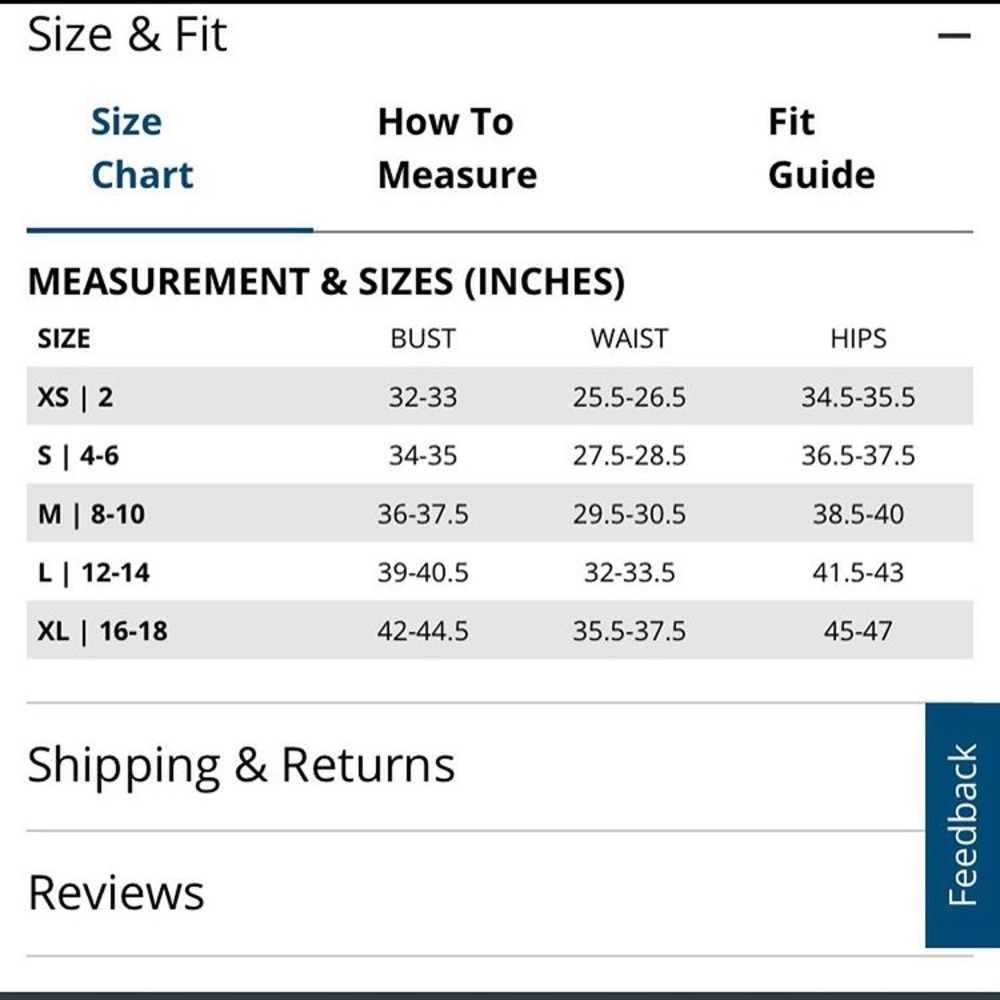1000x1000 pixels.
Task: Select the Fit Guide tab
Action: 821,148
